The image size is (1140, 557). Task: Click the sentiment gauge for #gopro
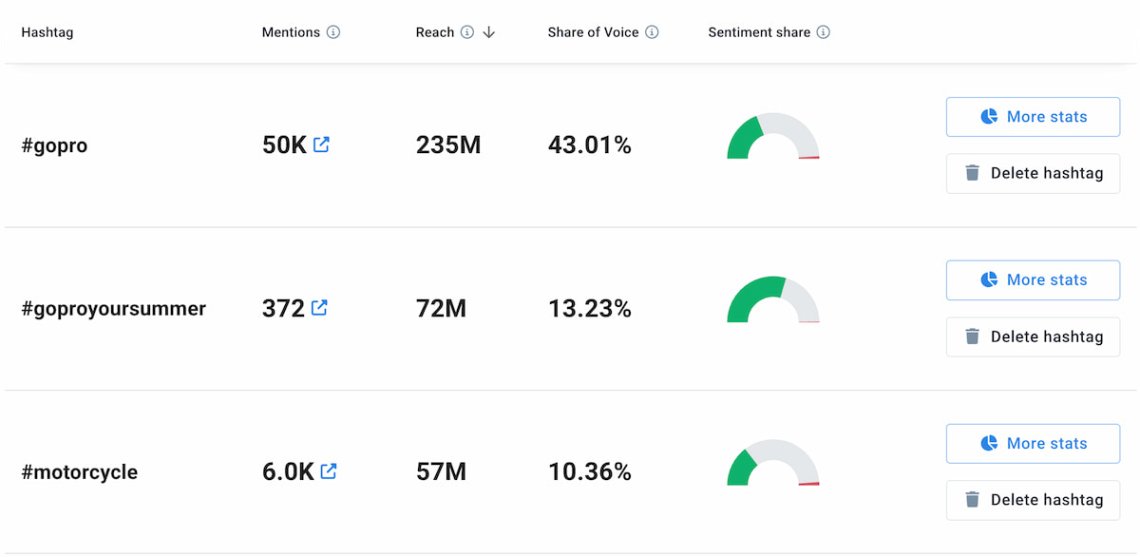773,136
